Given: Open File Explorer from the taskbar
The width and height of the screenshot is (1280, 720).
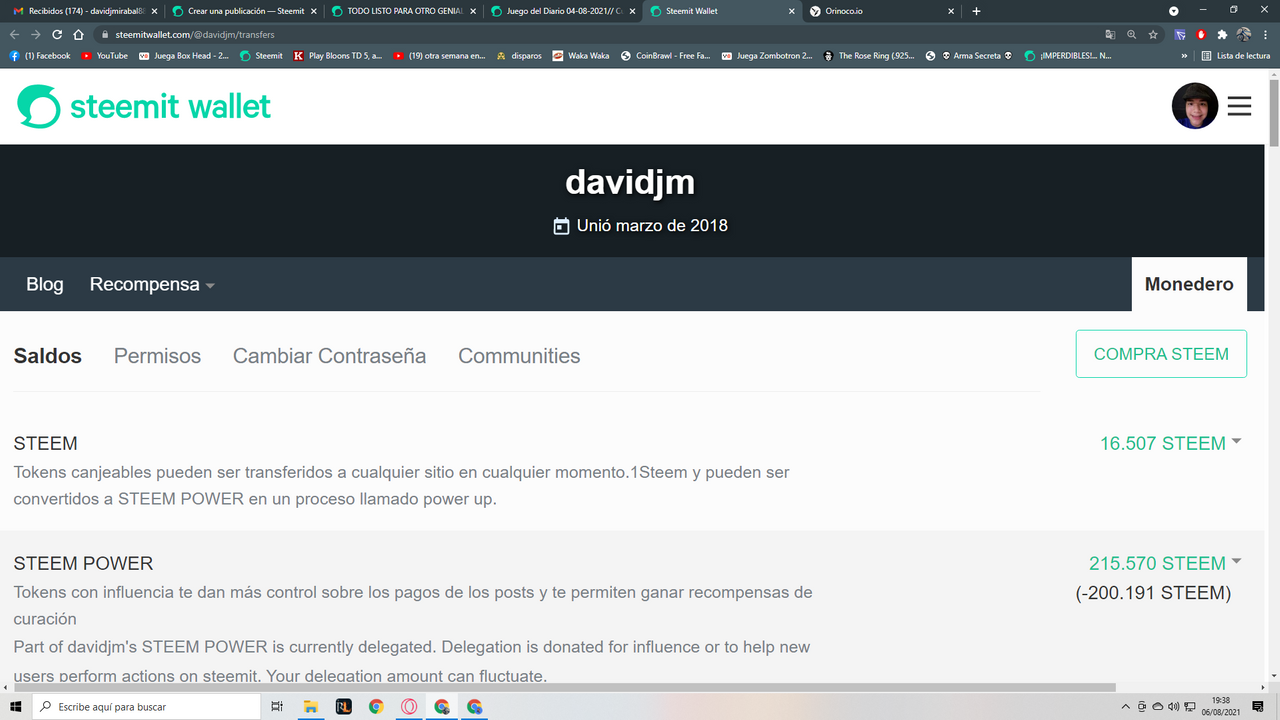Looking at the screenshot, I should (310, 707).
